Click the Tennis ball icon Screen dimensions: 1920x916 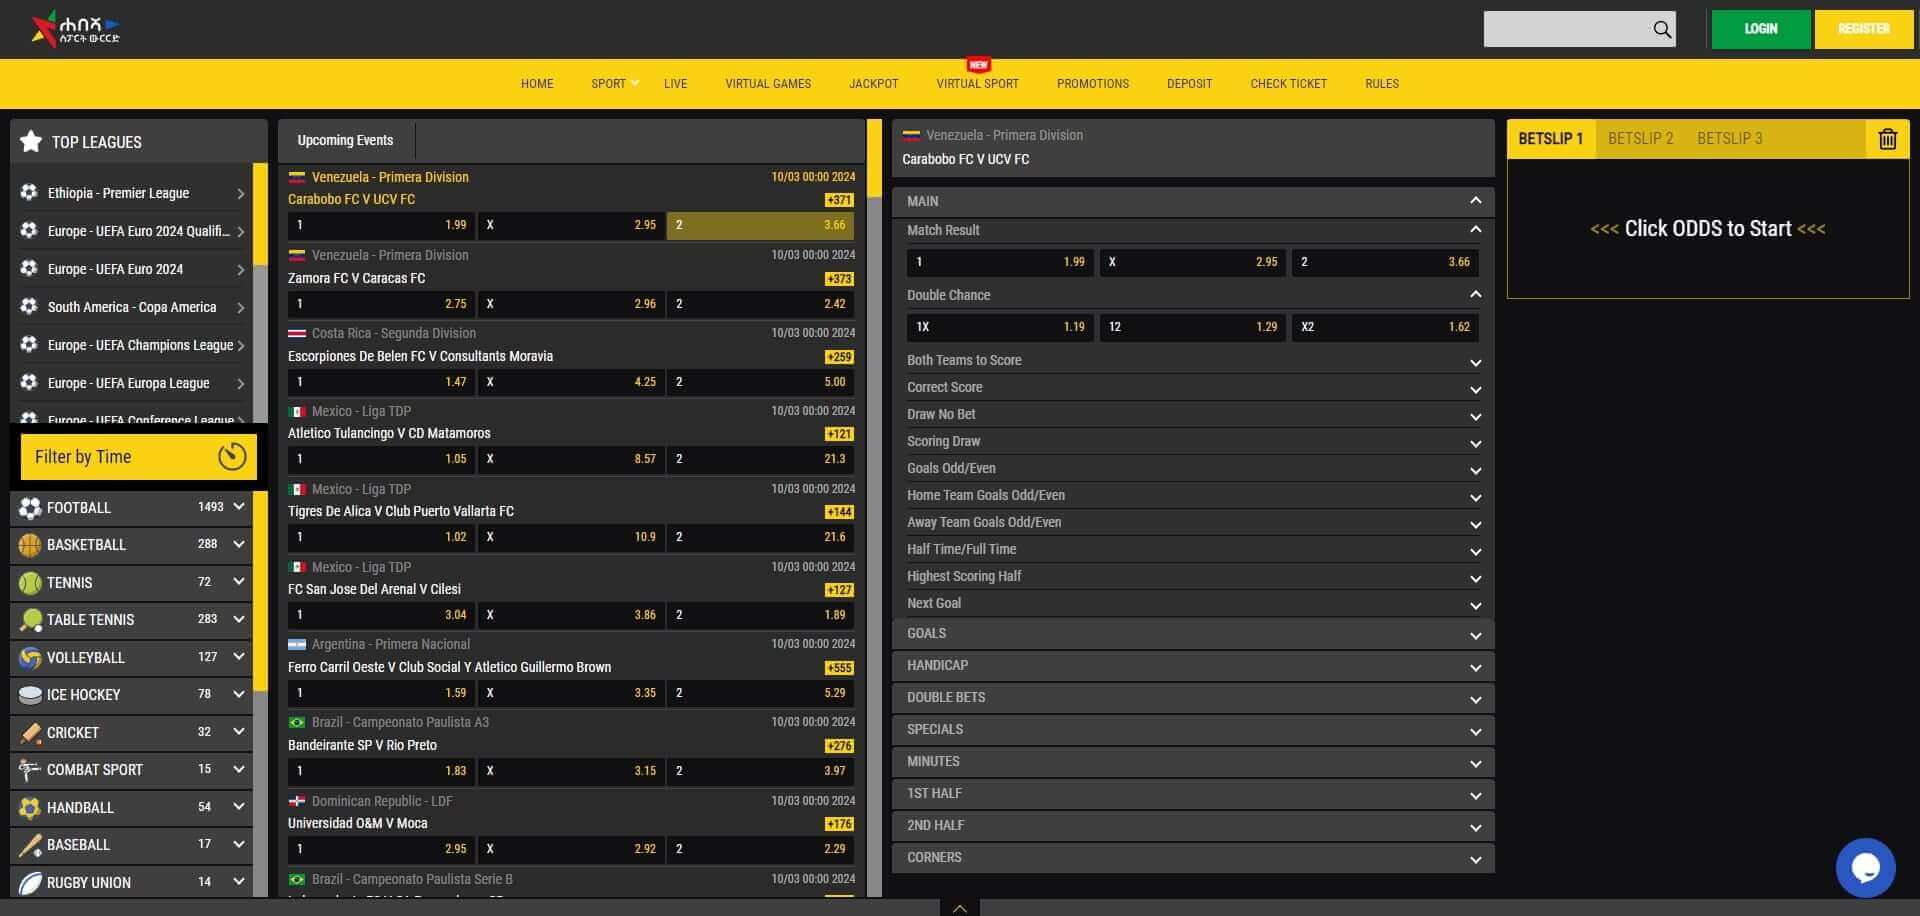(30, 583)
